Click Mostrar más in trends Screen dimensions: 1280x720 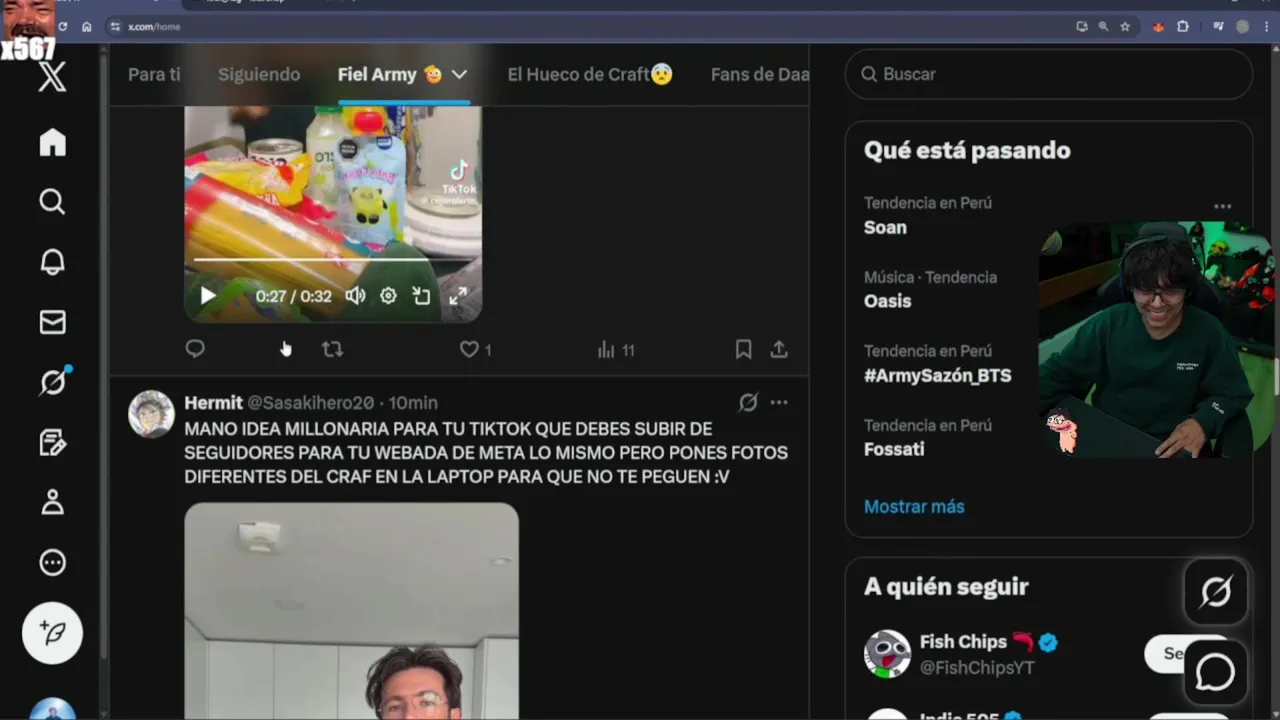click(914, 507)
